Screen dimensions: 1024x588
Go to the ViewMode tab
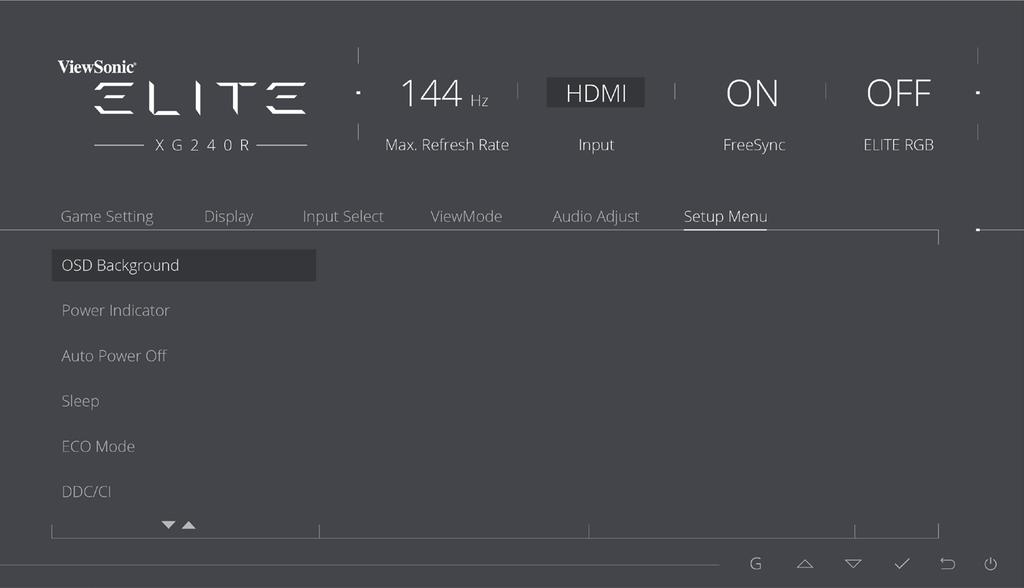pyautogui.click(x=466, y=216)
